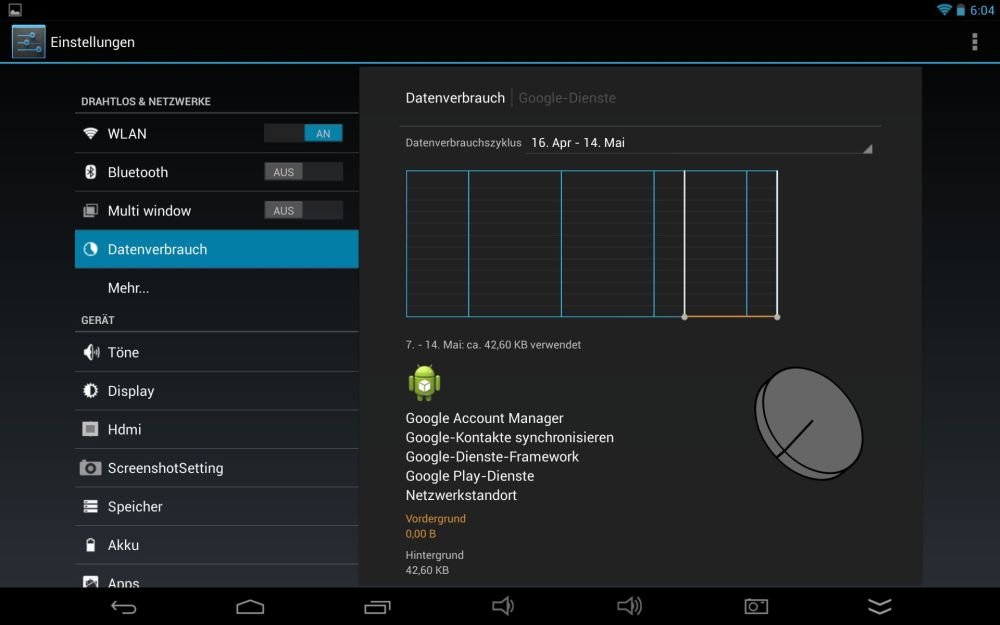
Task: Tap the right white sweep handle on chart
Action: (777, 316)
